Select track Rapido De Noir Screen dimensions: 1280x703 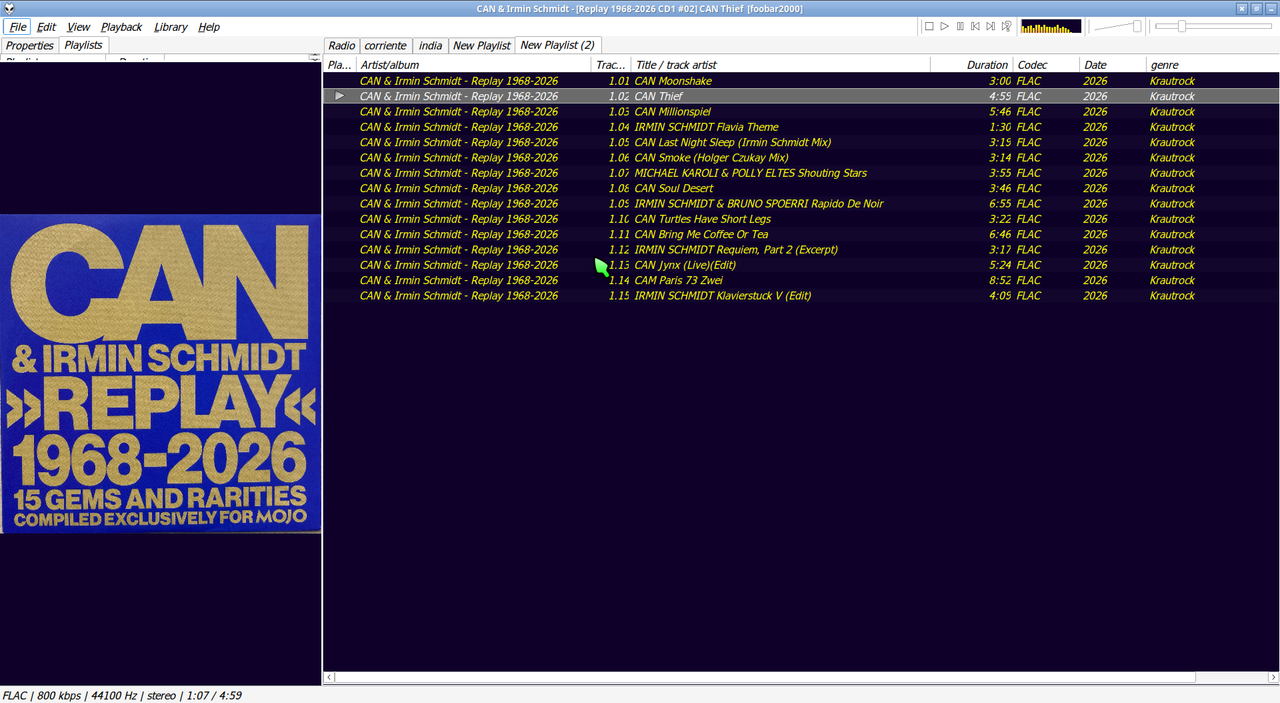tap(801, 204)
